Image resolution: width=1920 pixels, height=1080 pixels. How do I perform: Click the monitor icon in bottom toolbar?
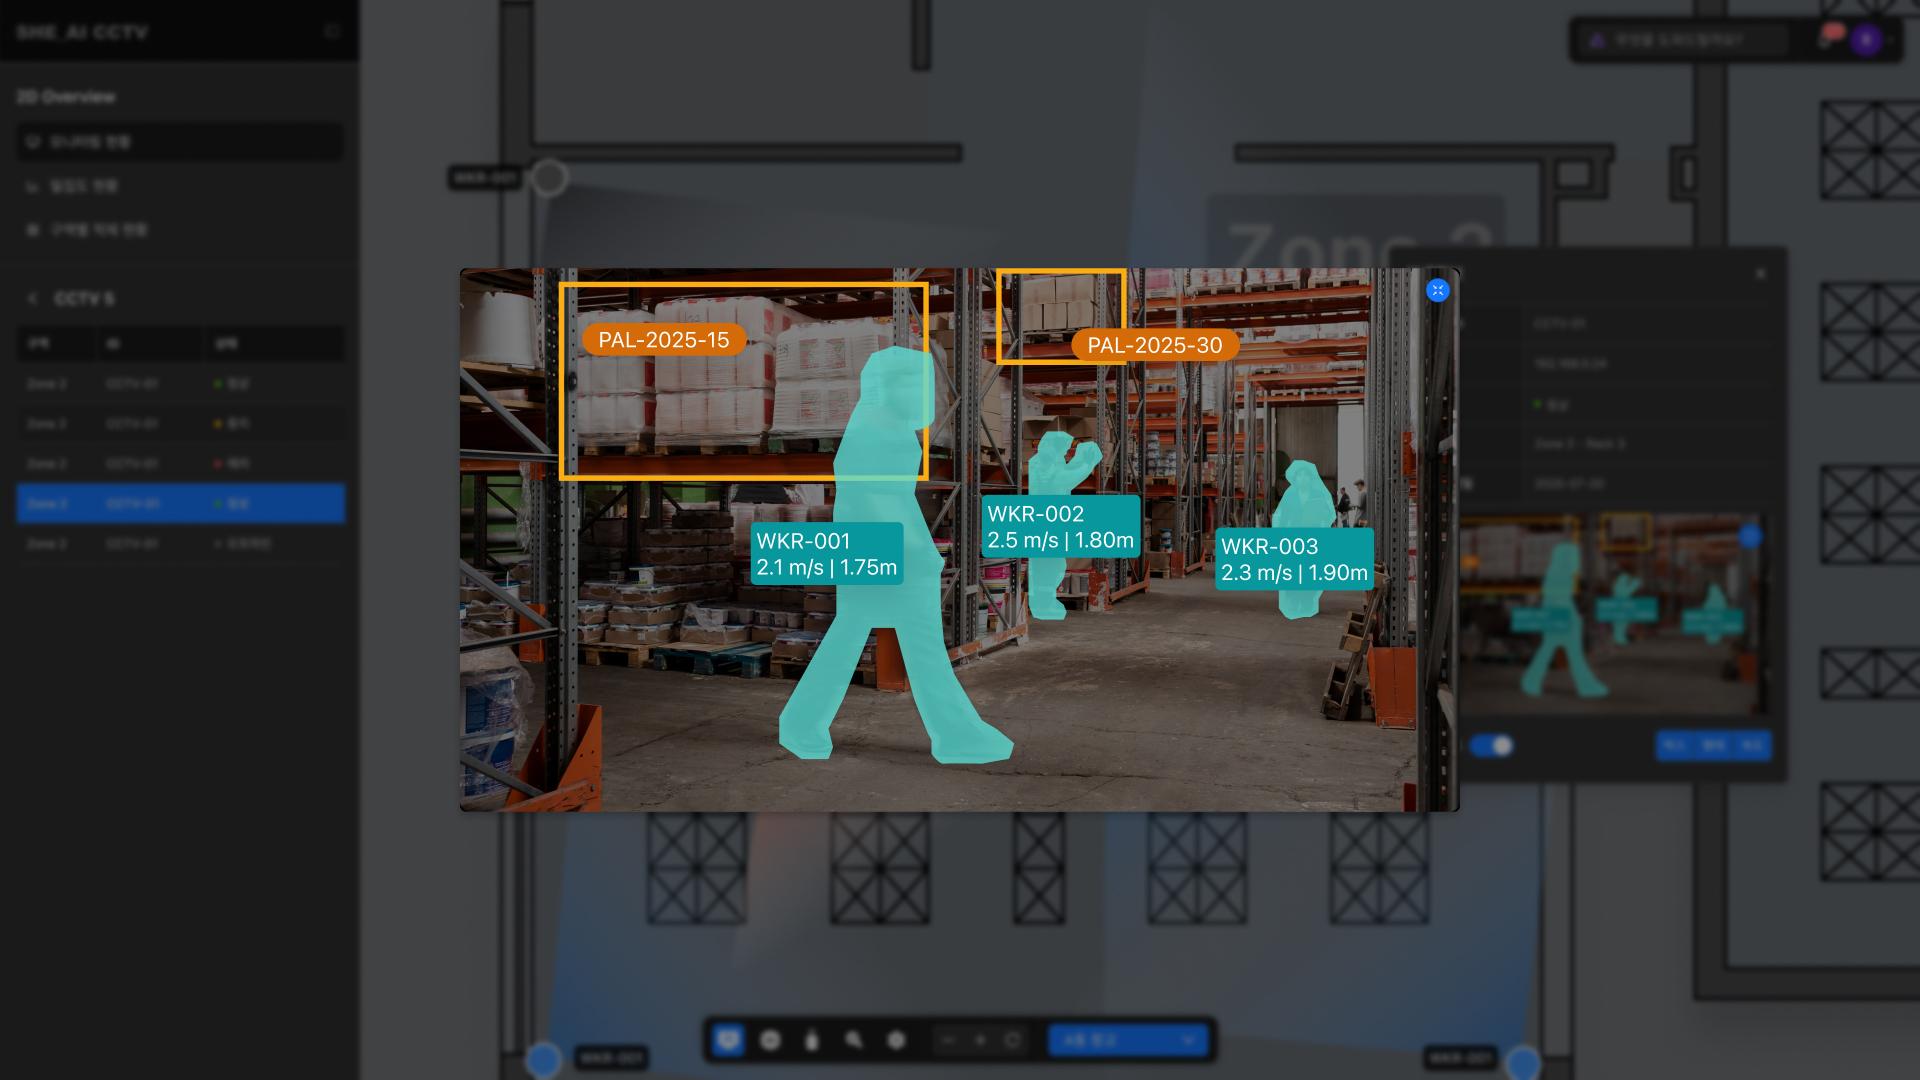coord(728,1040)
